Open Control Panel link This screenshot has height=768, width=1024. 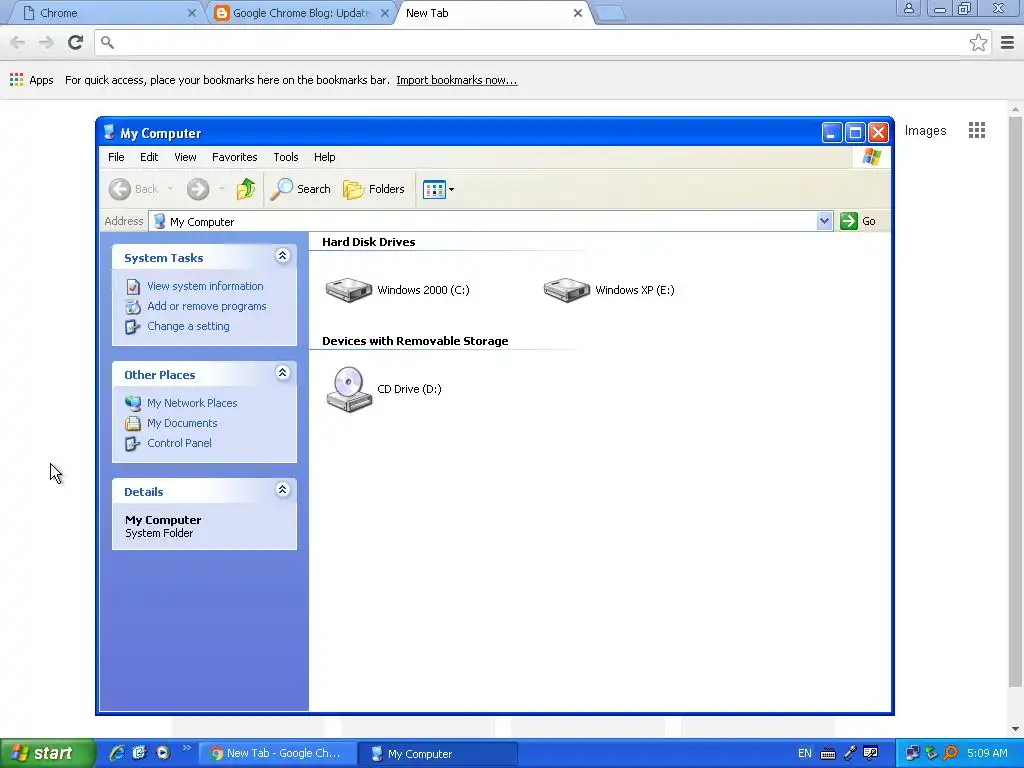(x=180, y=443)
